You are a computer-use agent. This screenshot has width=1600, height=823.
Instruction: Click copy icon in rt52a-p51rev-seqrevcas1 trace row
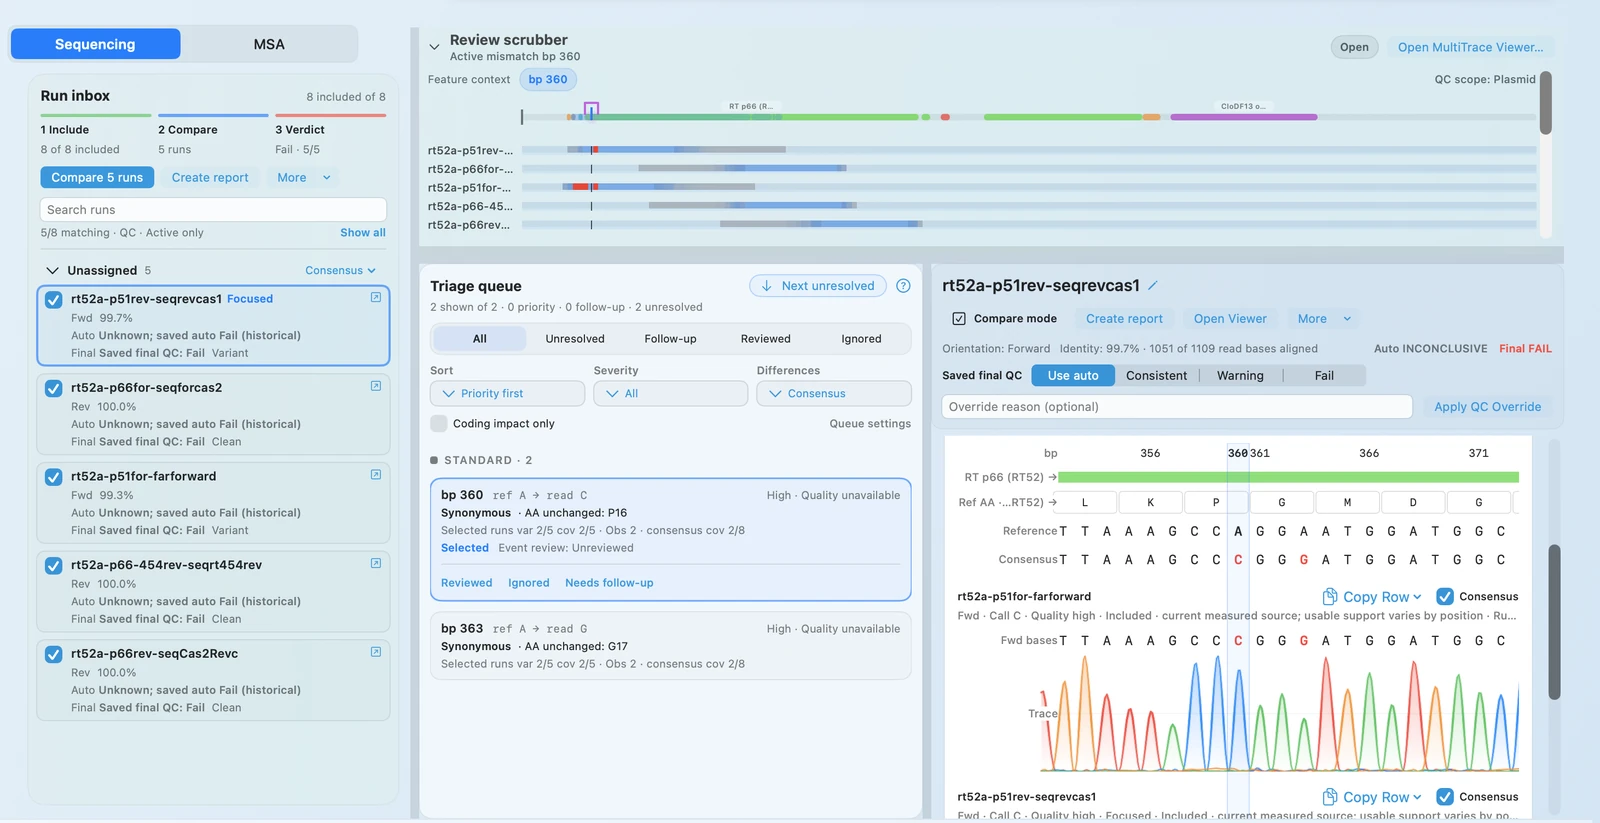coord(1330,797)
